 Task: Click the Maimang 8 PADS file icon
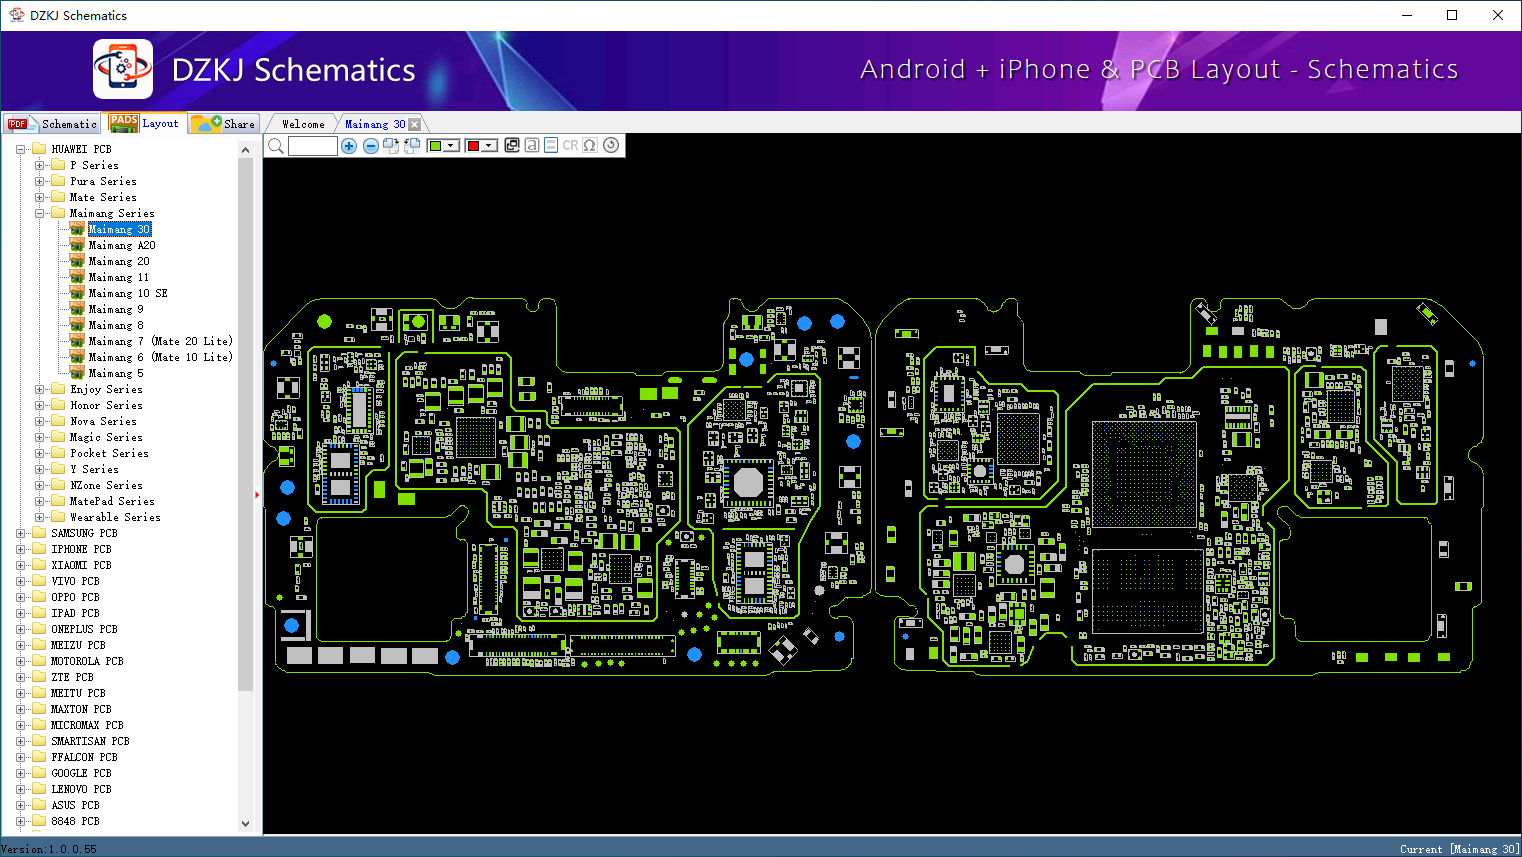[x=77, y=325]
